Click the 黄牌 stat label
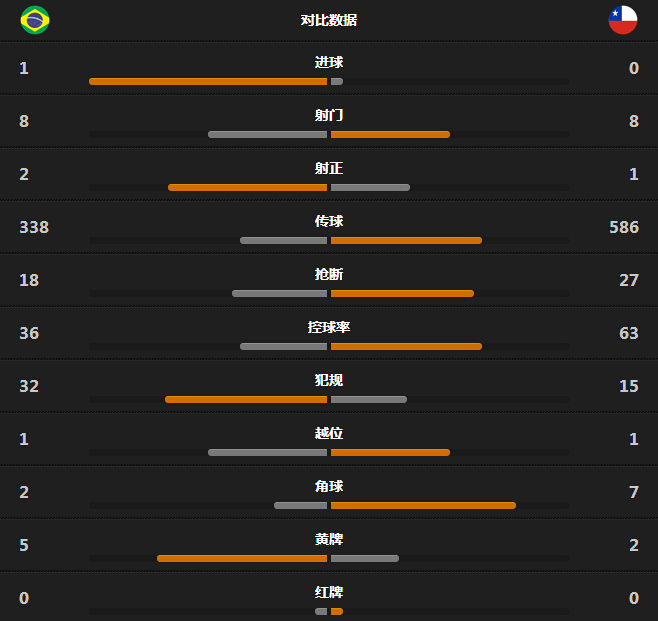This screenshot has height=621, width=658. [x=329, y=539]
